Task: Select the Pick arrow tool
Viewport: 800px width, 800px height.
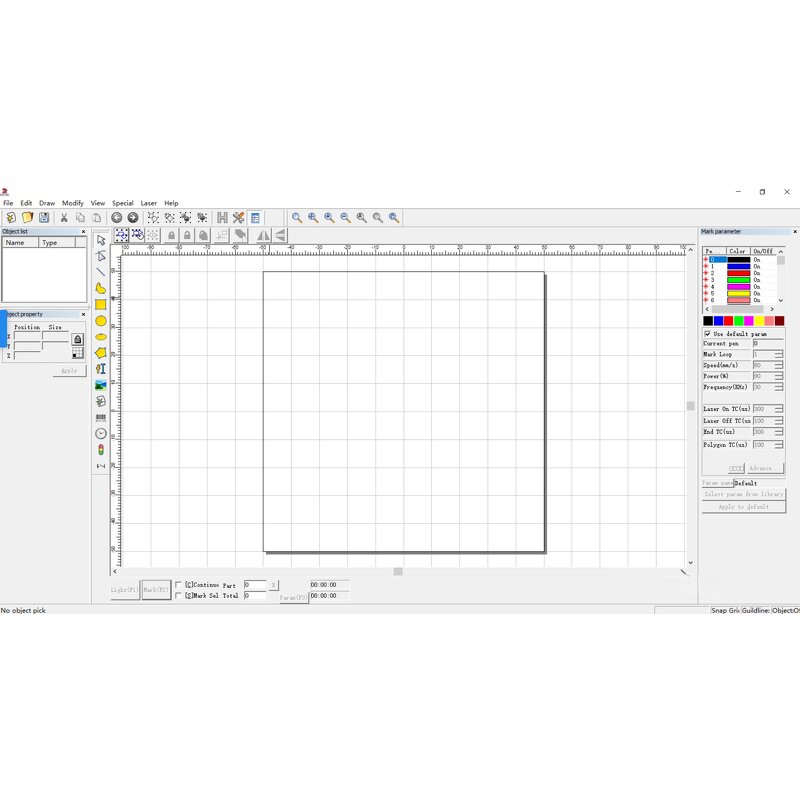Action: 101,240
